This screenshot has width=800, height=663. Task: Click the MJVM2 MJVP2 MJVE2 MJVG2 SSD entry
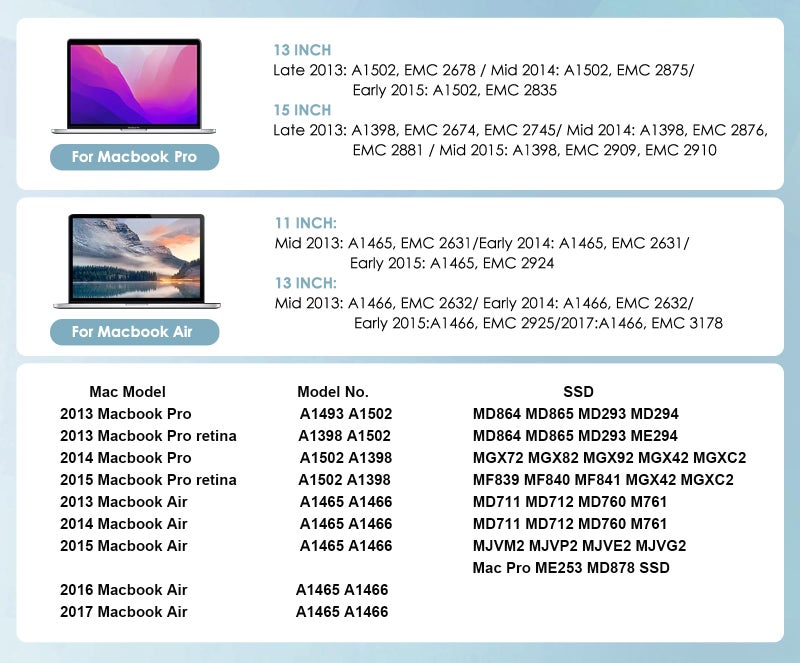point(580,546)
